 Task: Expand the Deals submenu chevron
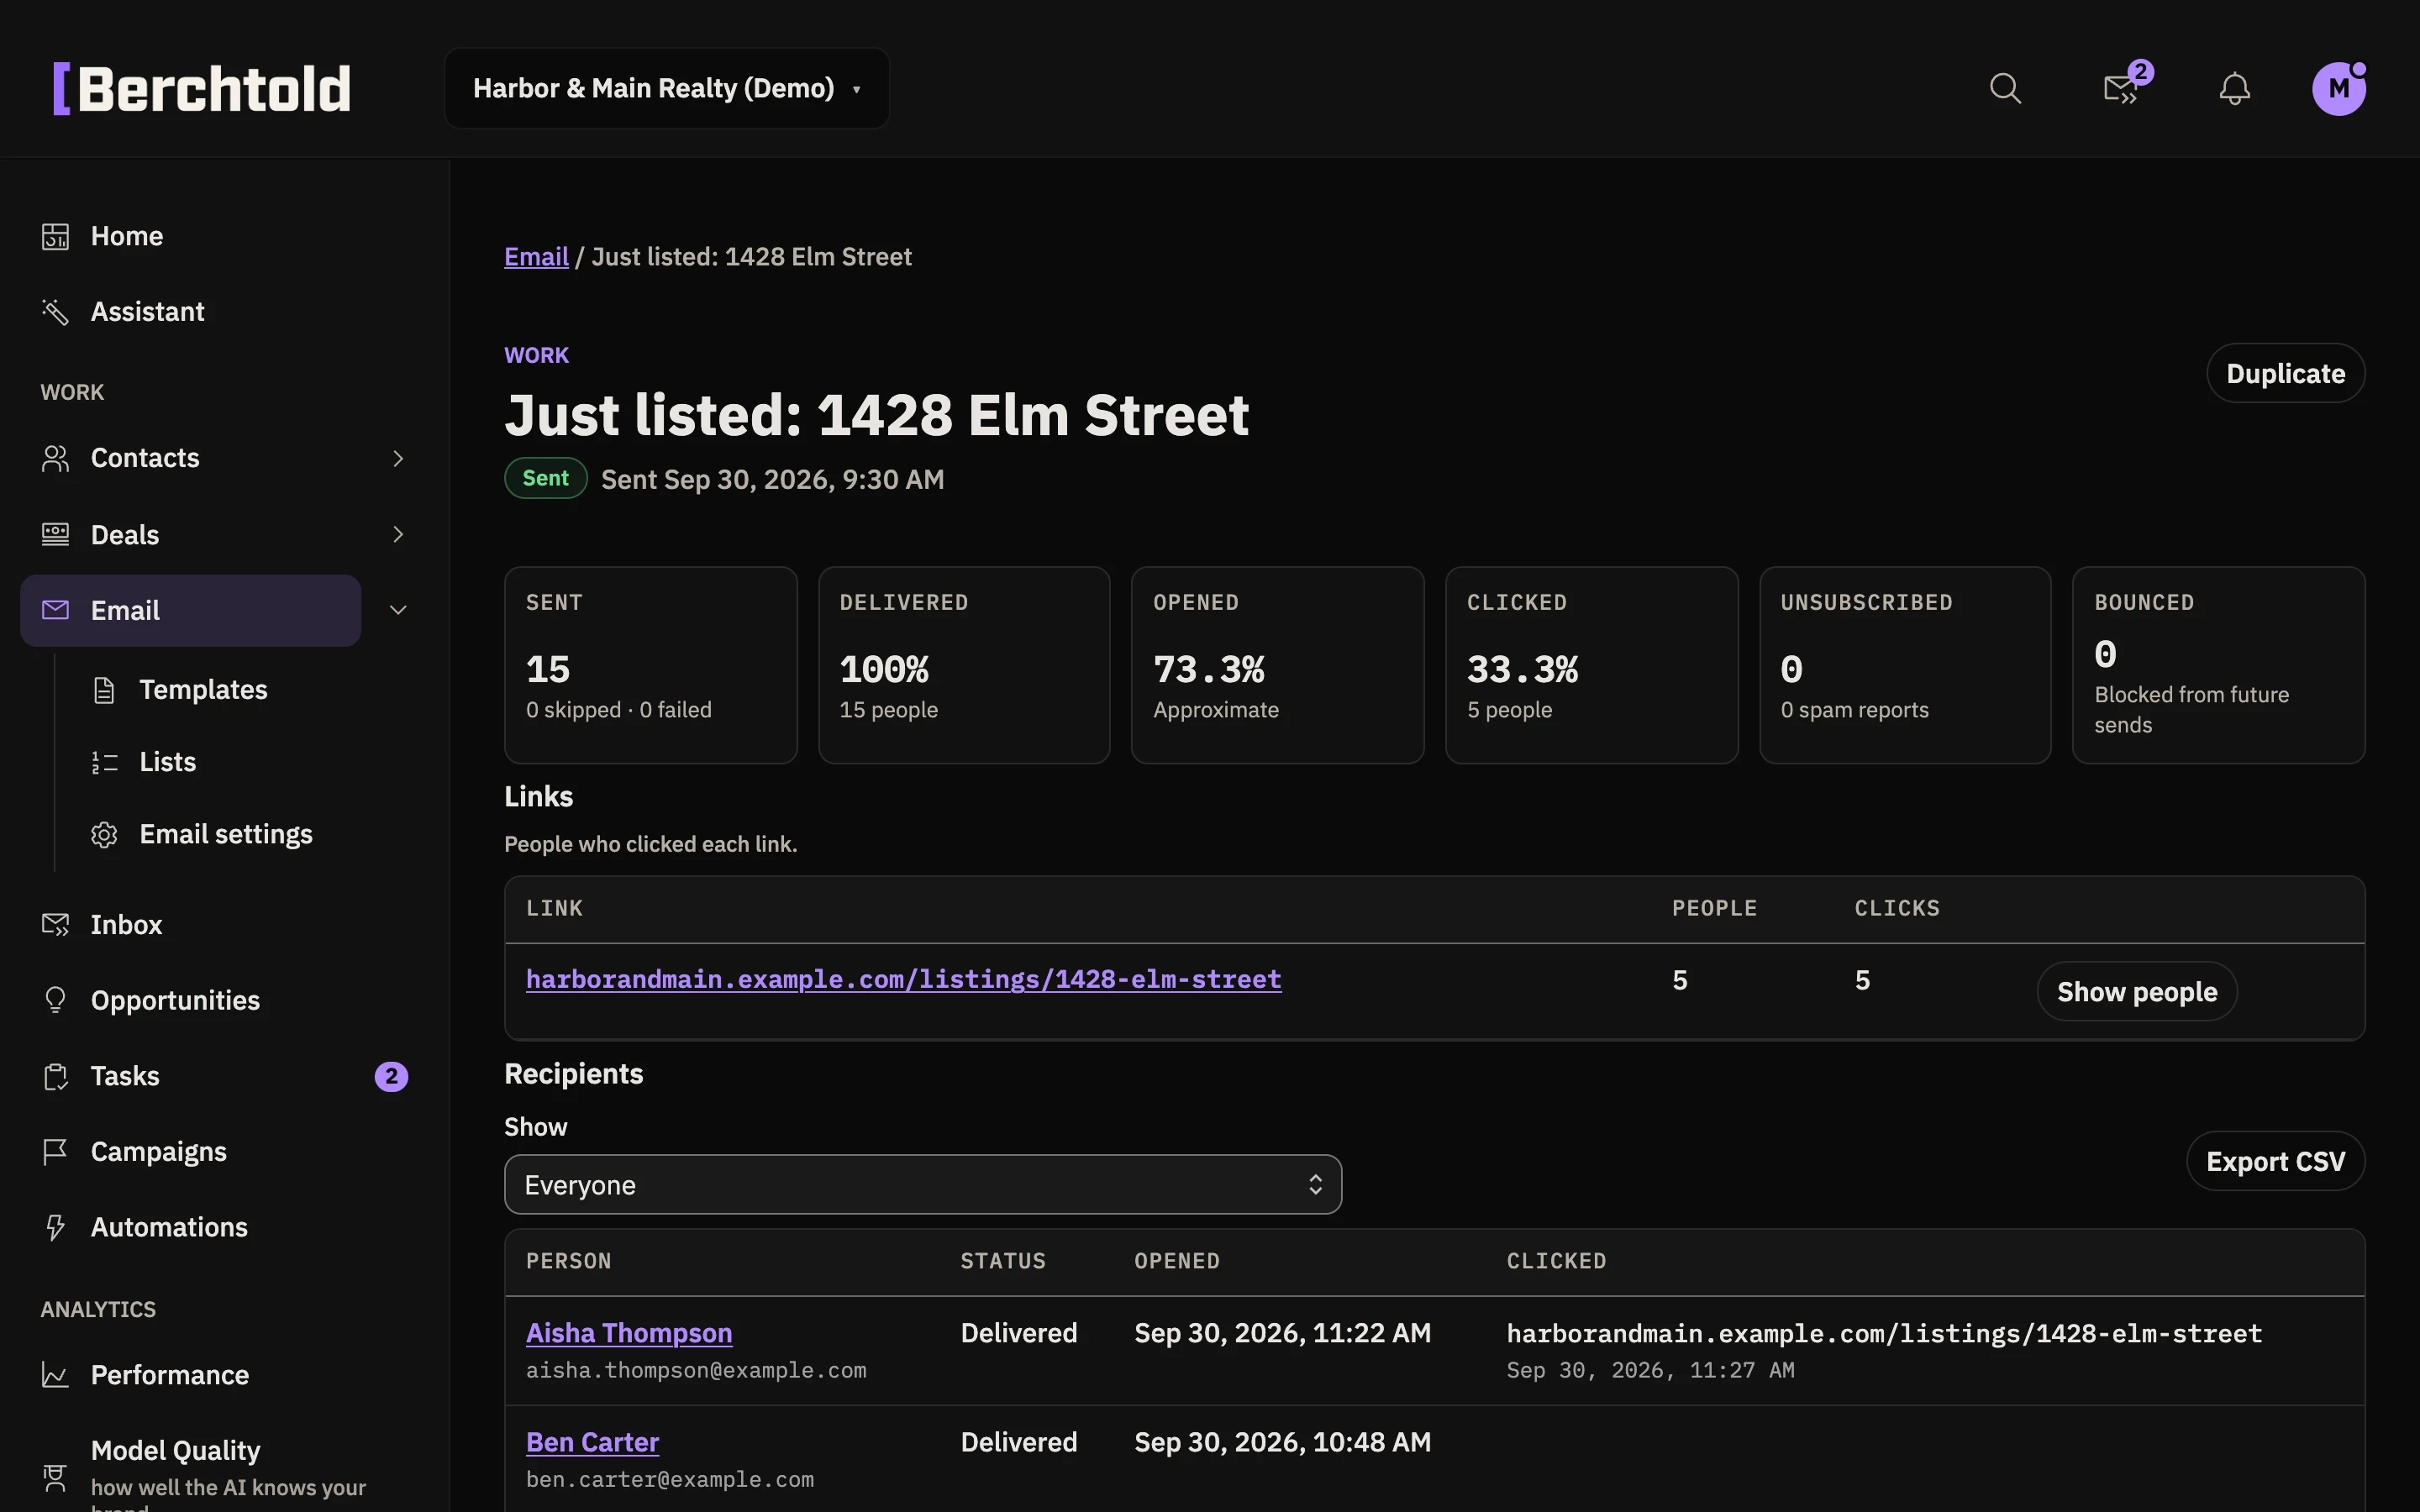point(398,535)
